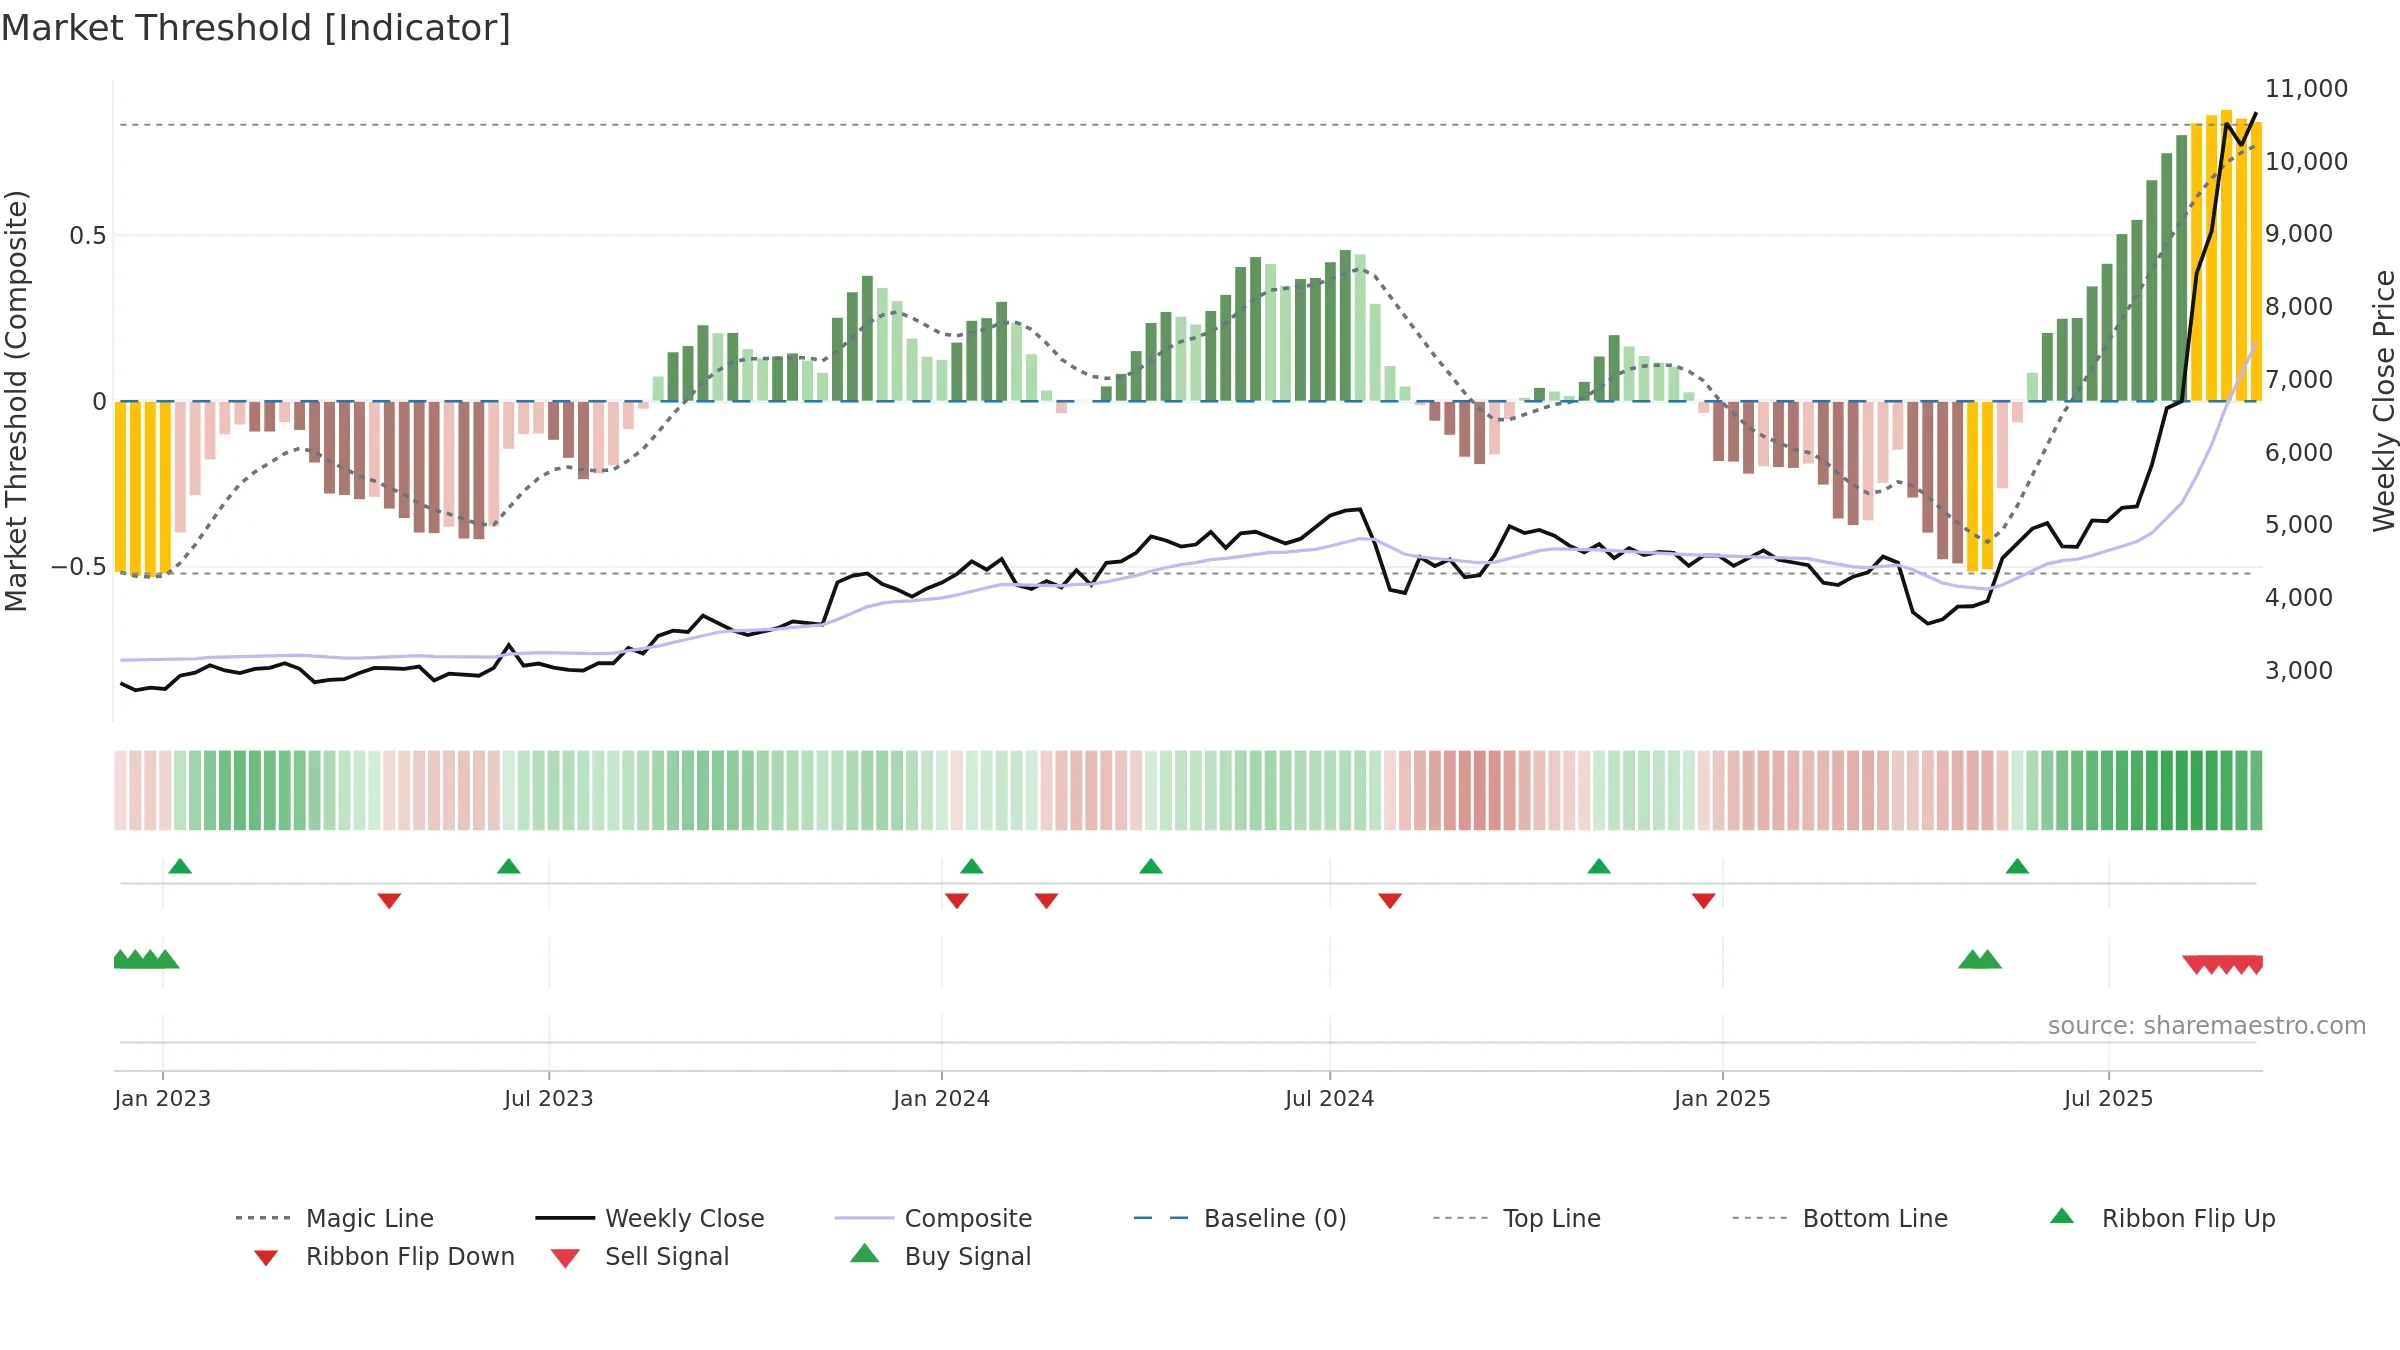
Task: Toggle Buy Signal legend entry
Action: point(939,1256)
